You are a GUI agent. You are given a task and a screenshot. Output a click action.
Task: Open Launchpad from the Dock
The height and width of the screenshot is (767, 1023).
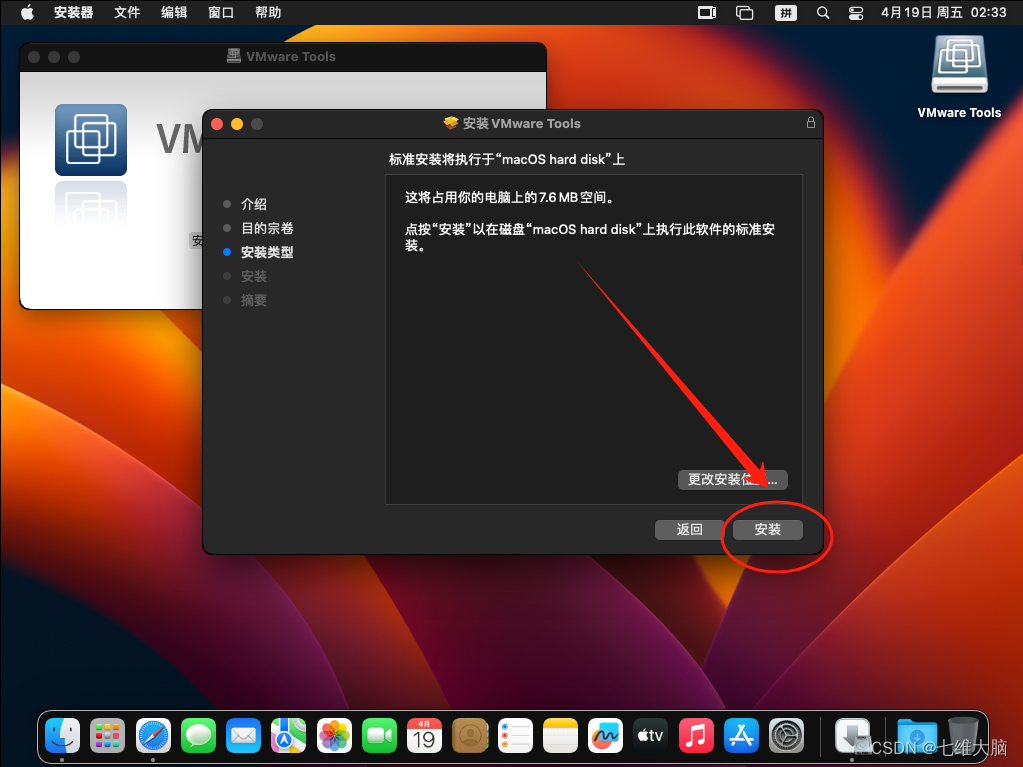(108, 736)
